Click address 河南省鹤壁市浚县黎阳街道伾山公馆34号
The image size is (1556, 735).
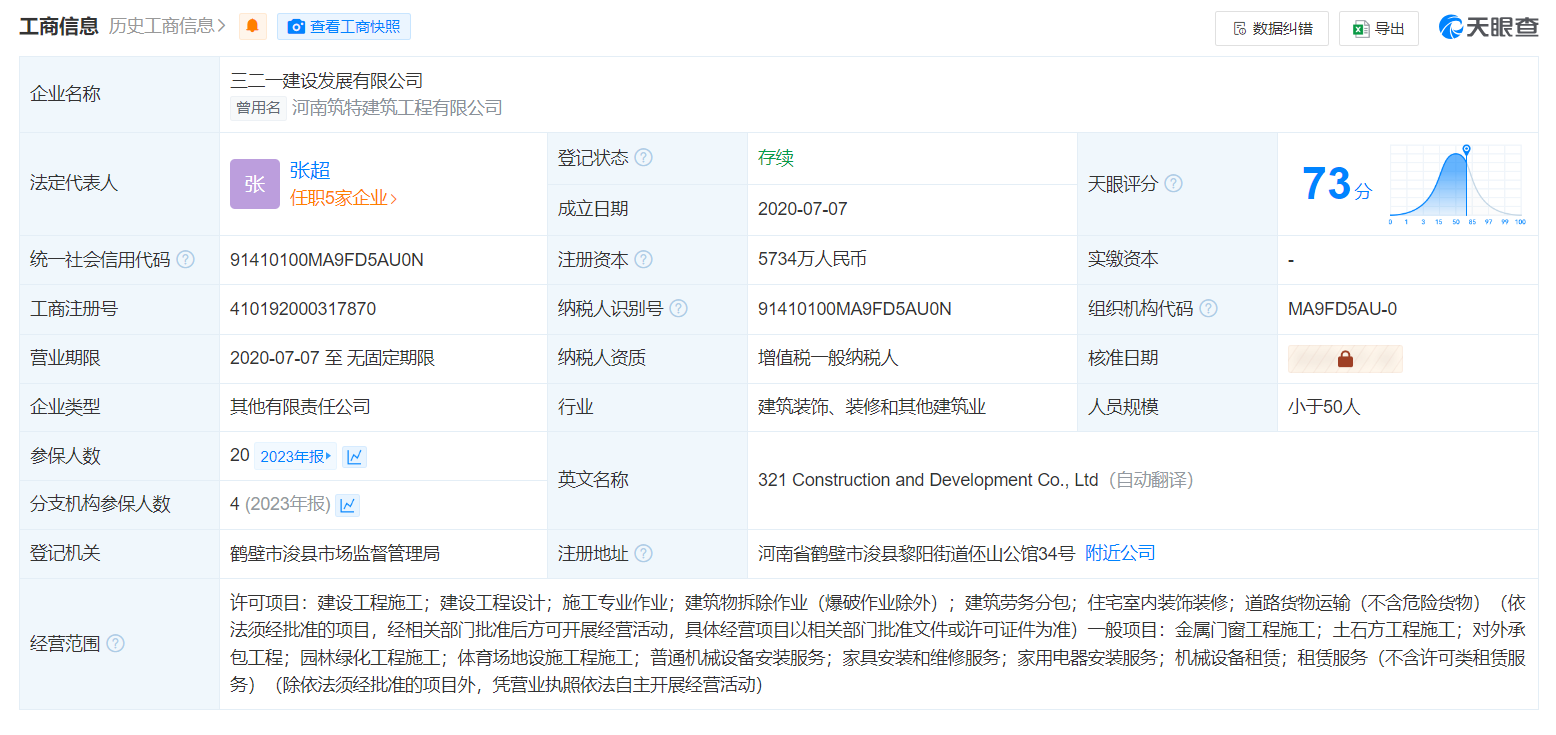pyautogui.click(x=916, y=553)
